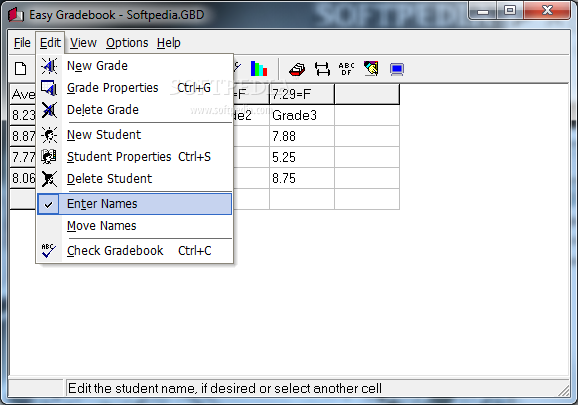Image resolution: width=578 pixels, height=405 pixels.
Task: Choose Delete Student menu entry
Action: [x=135, y=179]
